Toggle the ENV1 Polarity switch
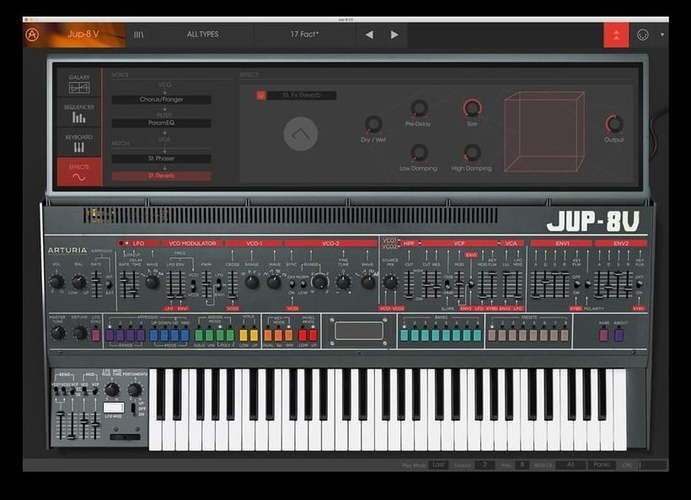The height and width of the screenshot is (500, 691). pos(587,285)
